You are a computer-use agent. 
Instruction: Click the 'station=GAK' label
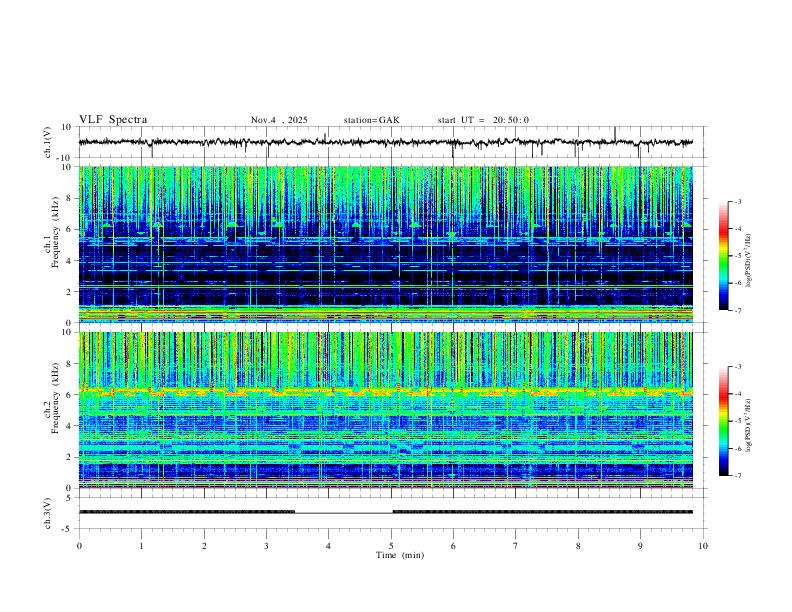[x=371, y=120]
